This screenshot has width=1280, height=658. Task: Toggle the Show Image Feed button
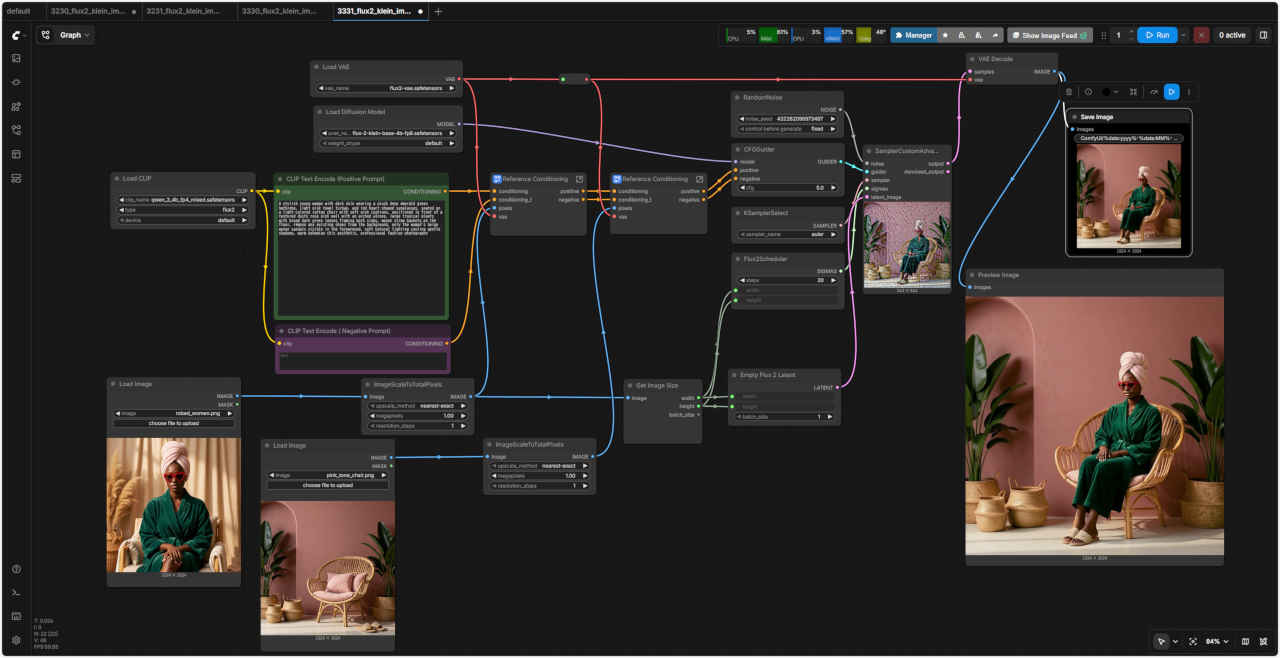tap(1049, 35)
